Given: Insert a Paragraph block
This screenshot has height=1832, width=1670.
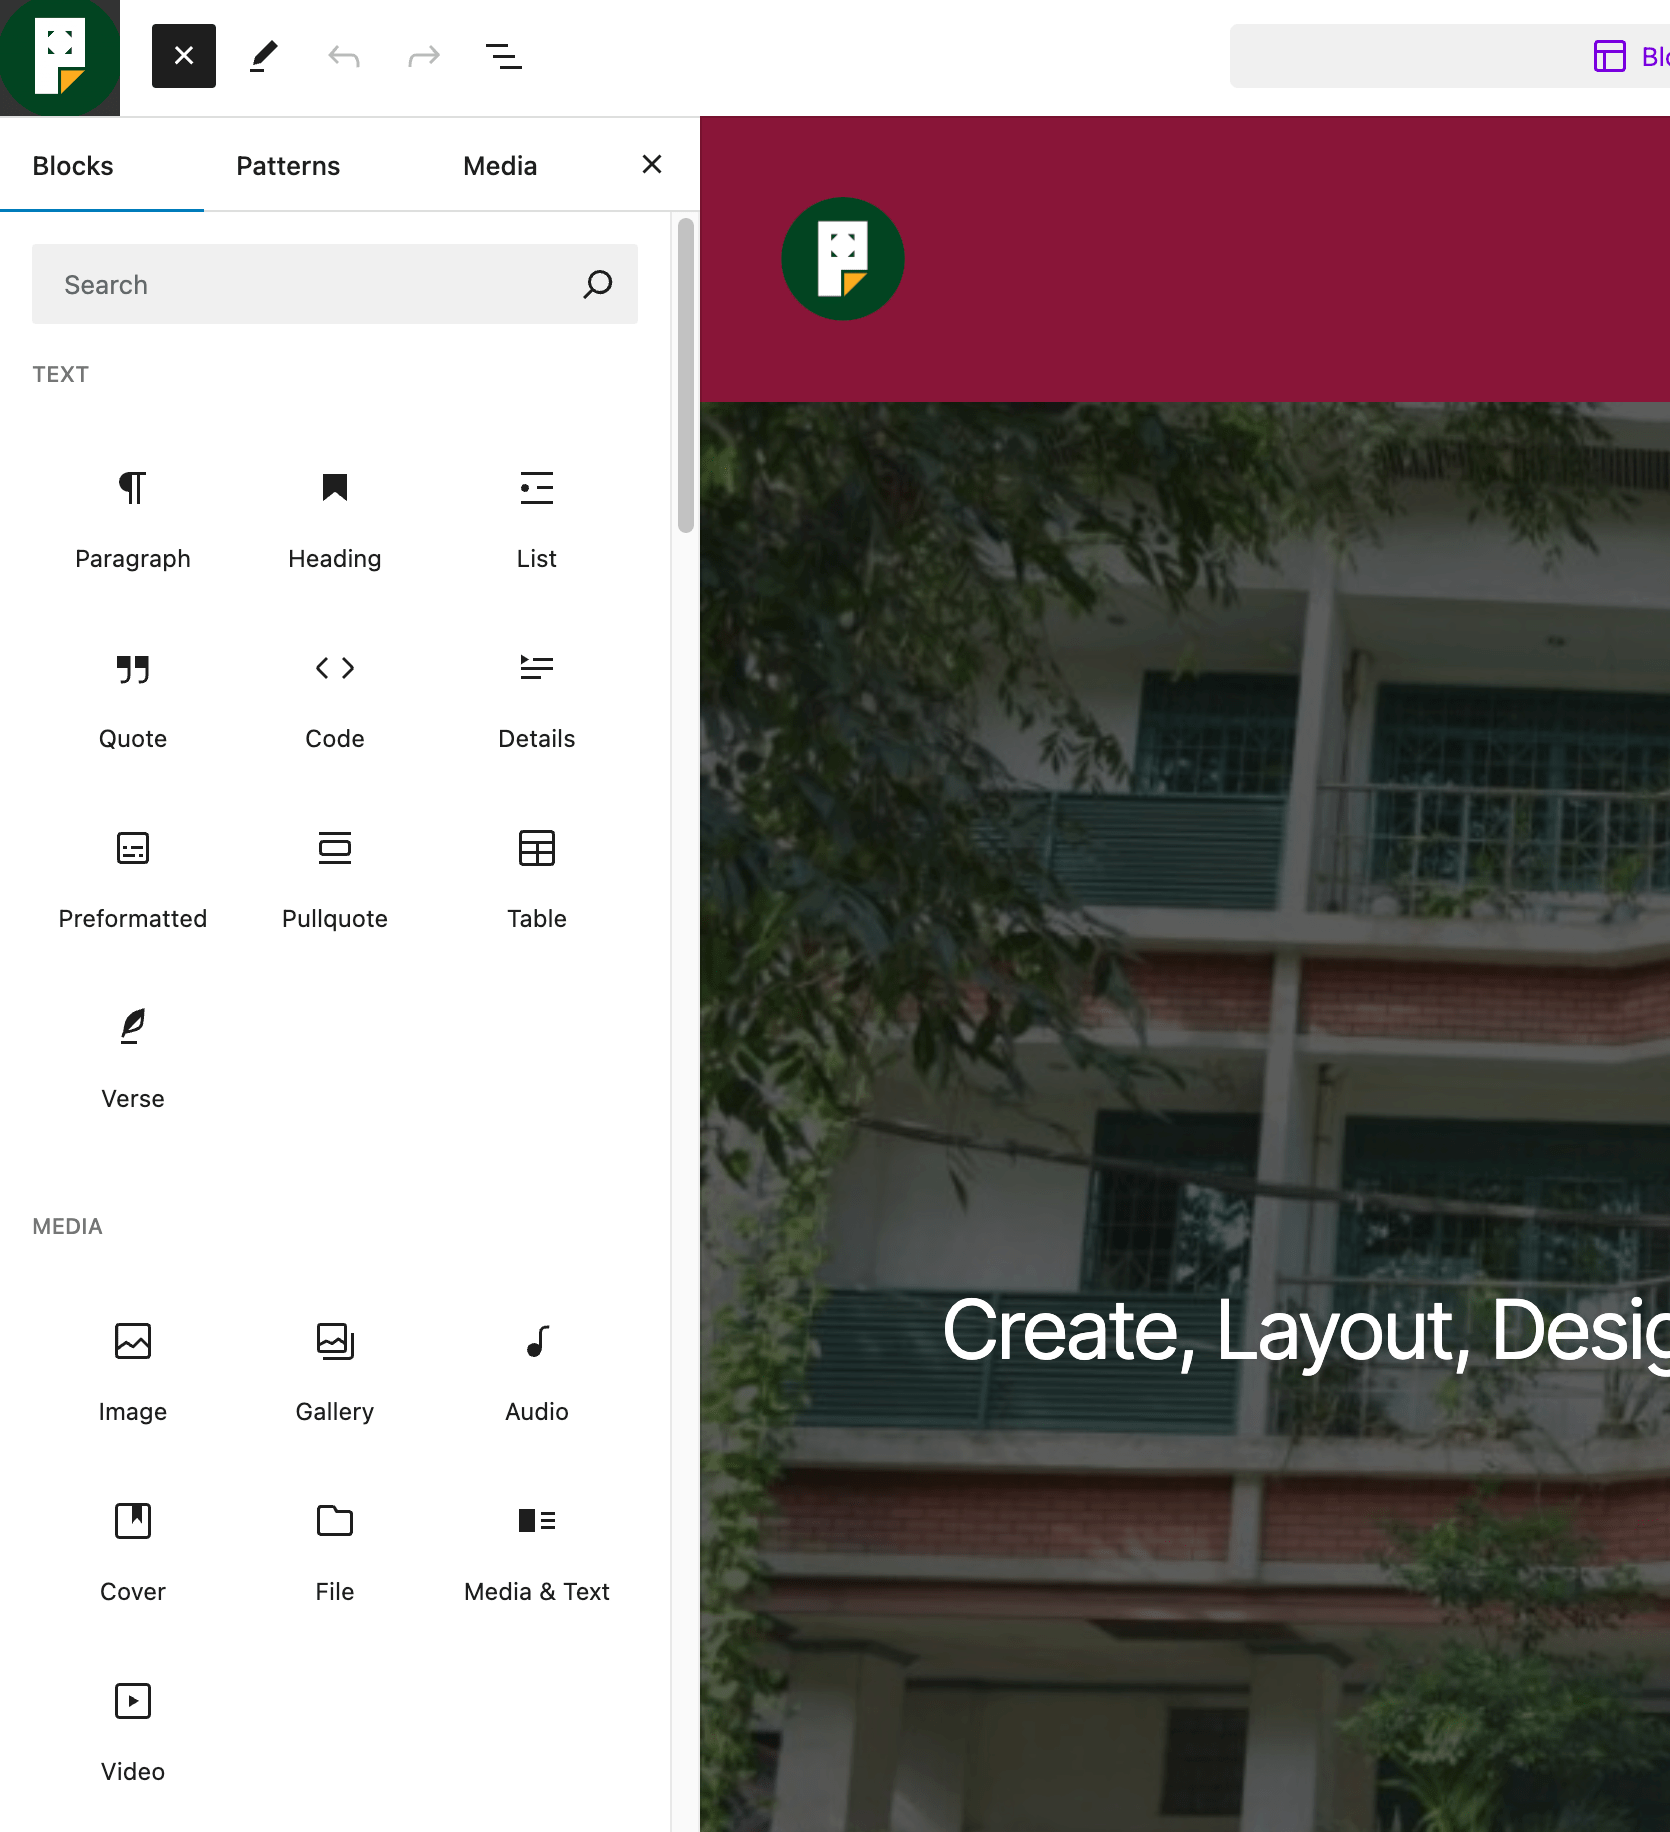Looking at the screenshot, I should 133,520.
